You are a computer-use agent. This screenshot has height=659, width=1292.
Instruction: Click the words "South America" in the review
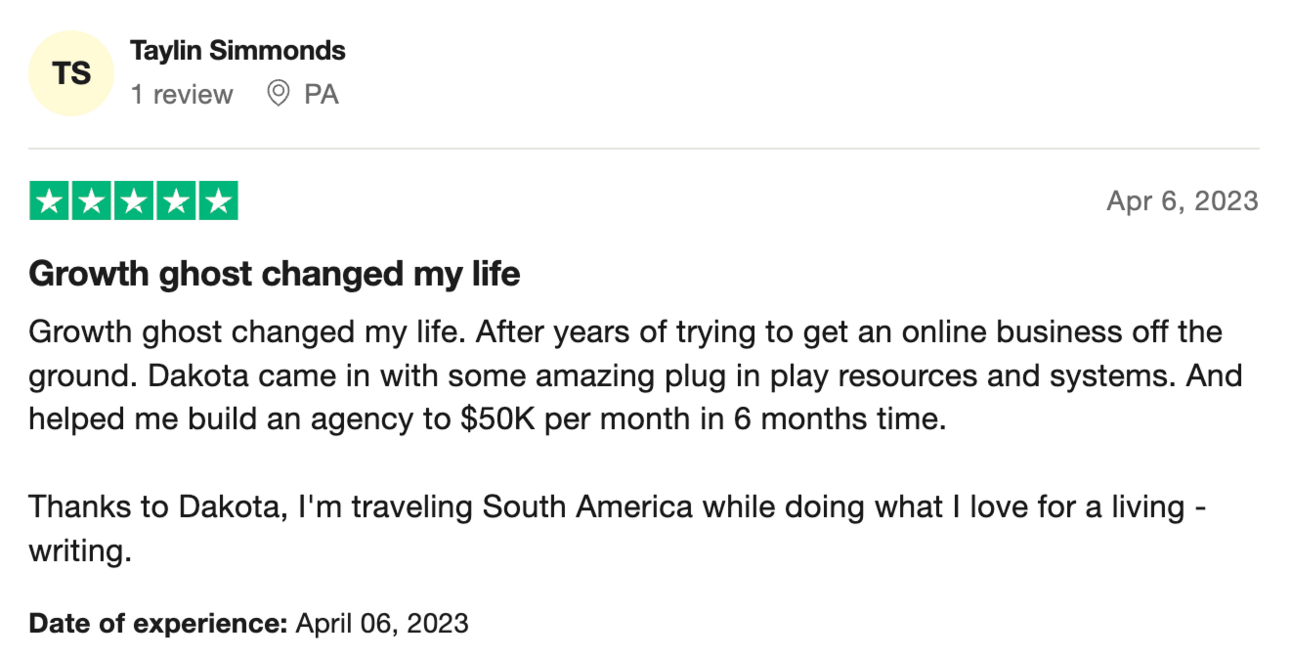point(588,507)
